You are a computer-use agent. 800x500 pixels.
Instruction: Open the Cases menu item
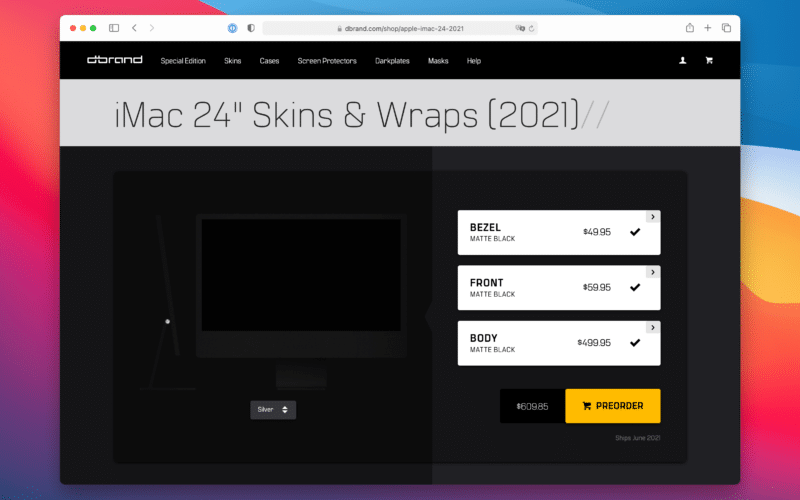click(x=269, y=61)
